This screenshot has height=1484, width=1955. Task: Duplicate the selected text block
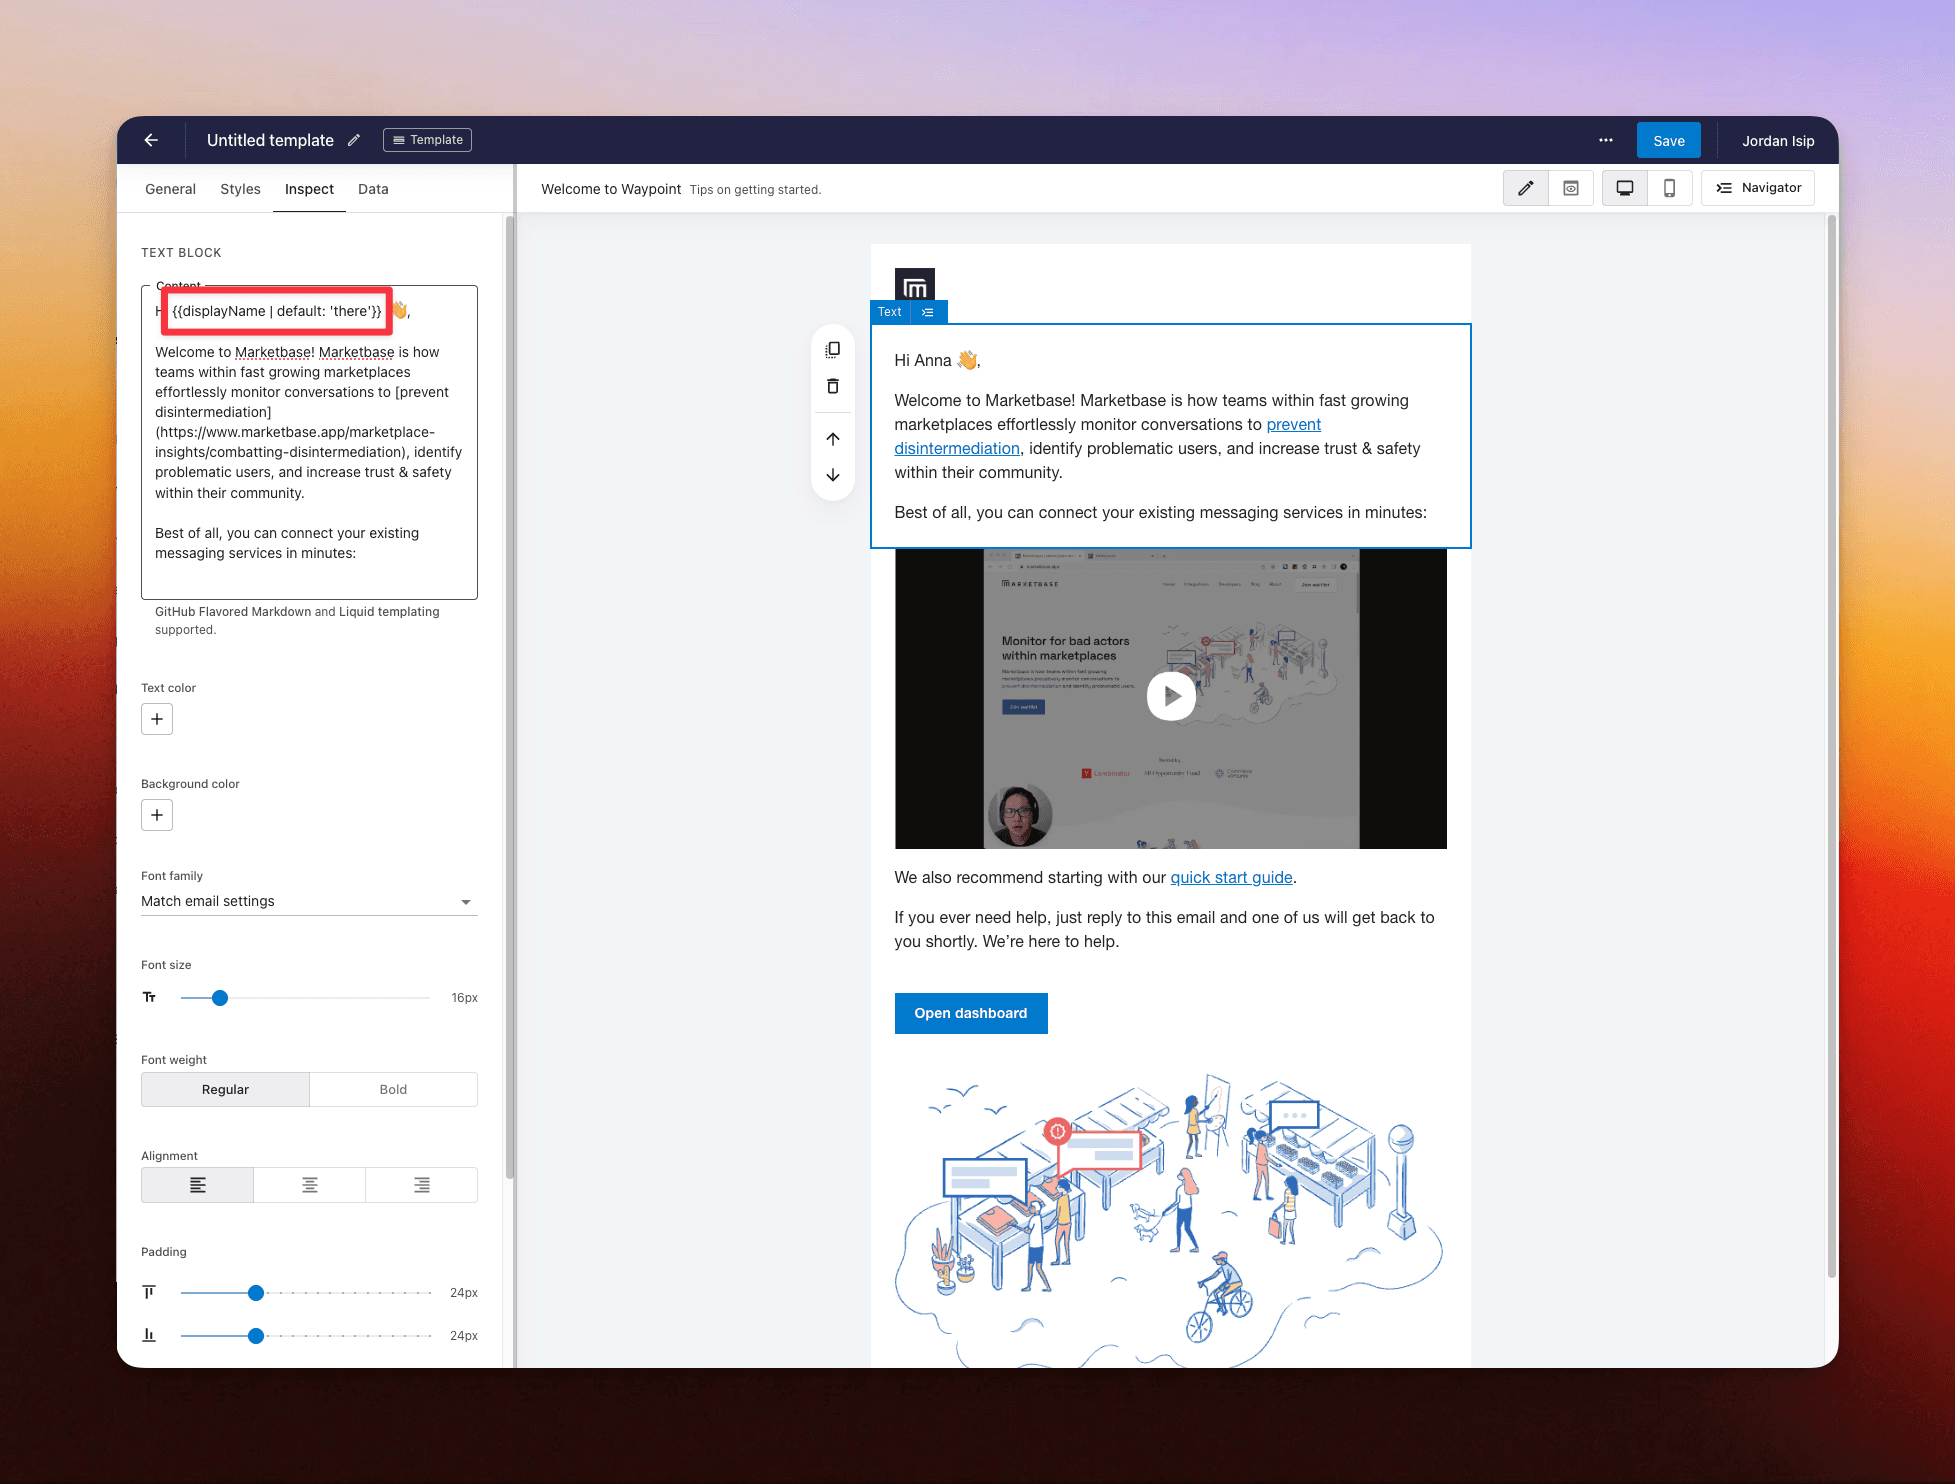833,350
